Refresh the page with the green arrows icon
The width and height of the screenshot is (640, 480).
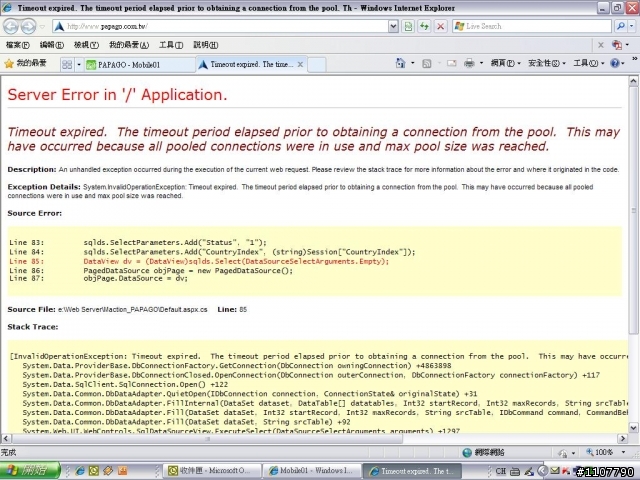(424, 27)
